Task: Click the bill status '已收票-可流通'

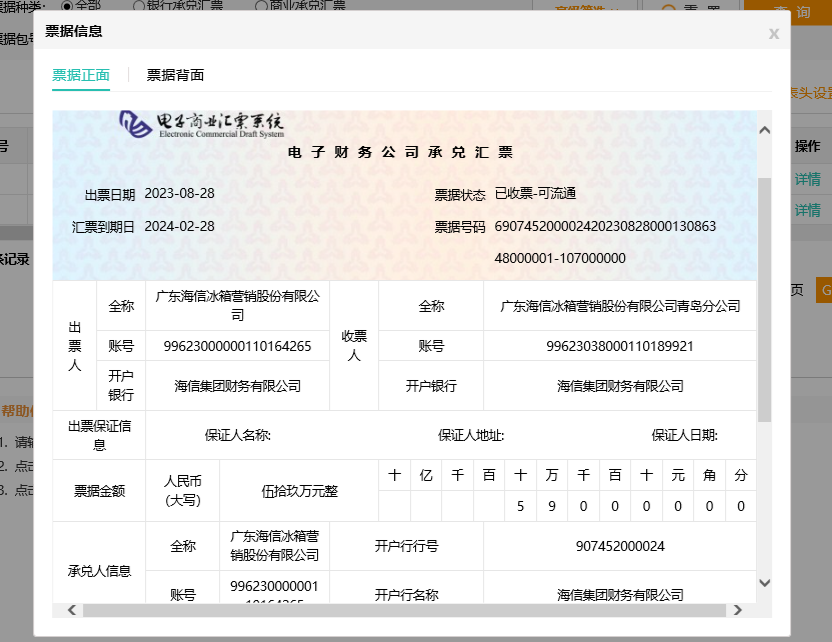Action: coord(535,194)
